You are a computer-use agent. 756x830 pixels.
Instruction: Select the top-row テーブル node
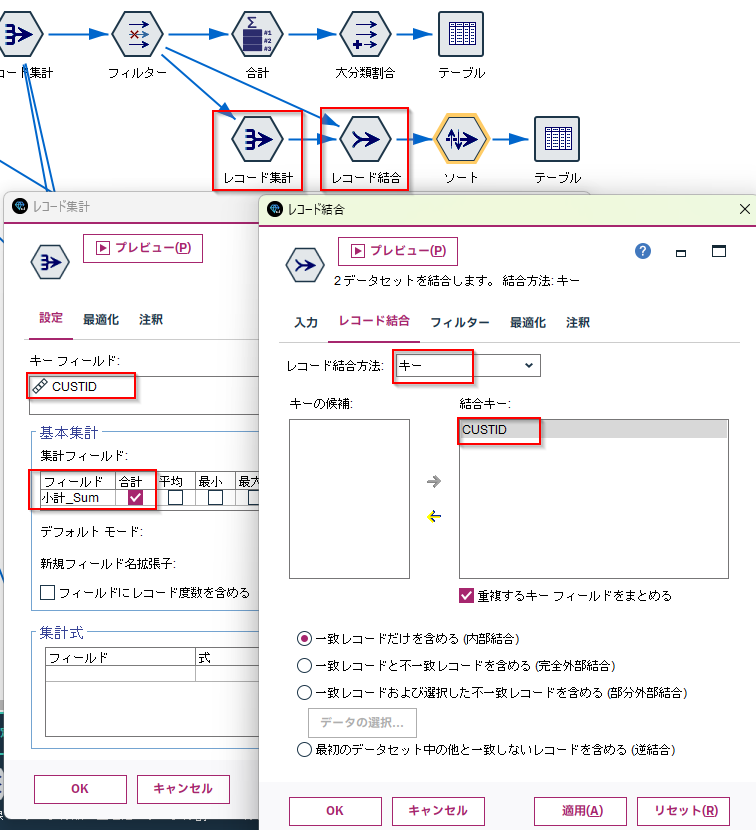pos(461,34)
